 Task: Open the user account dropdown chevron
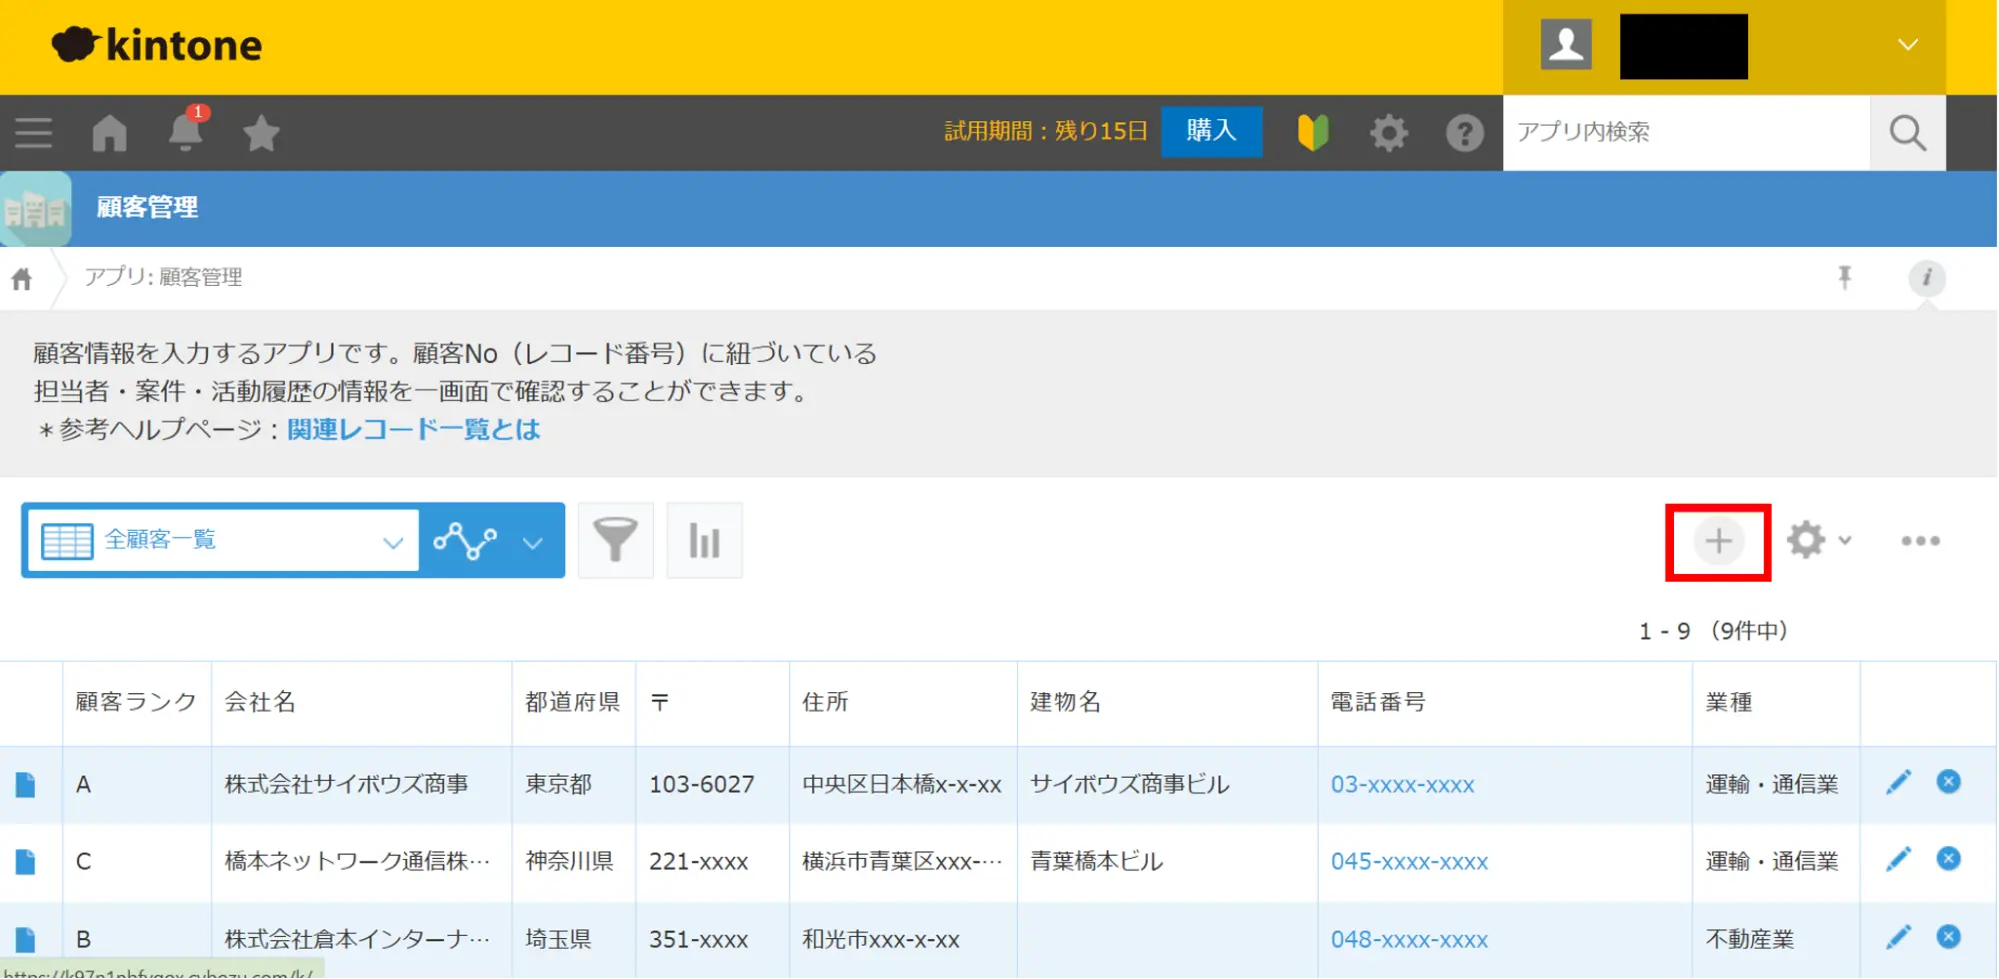[1907, 45]
